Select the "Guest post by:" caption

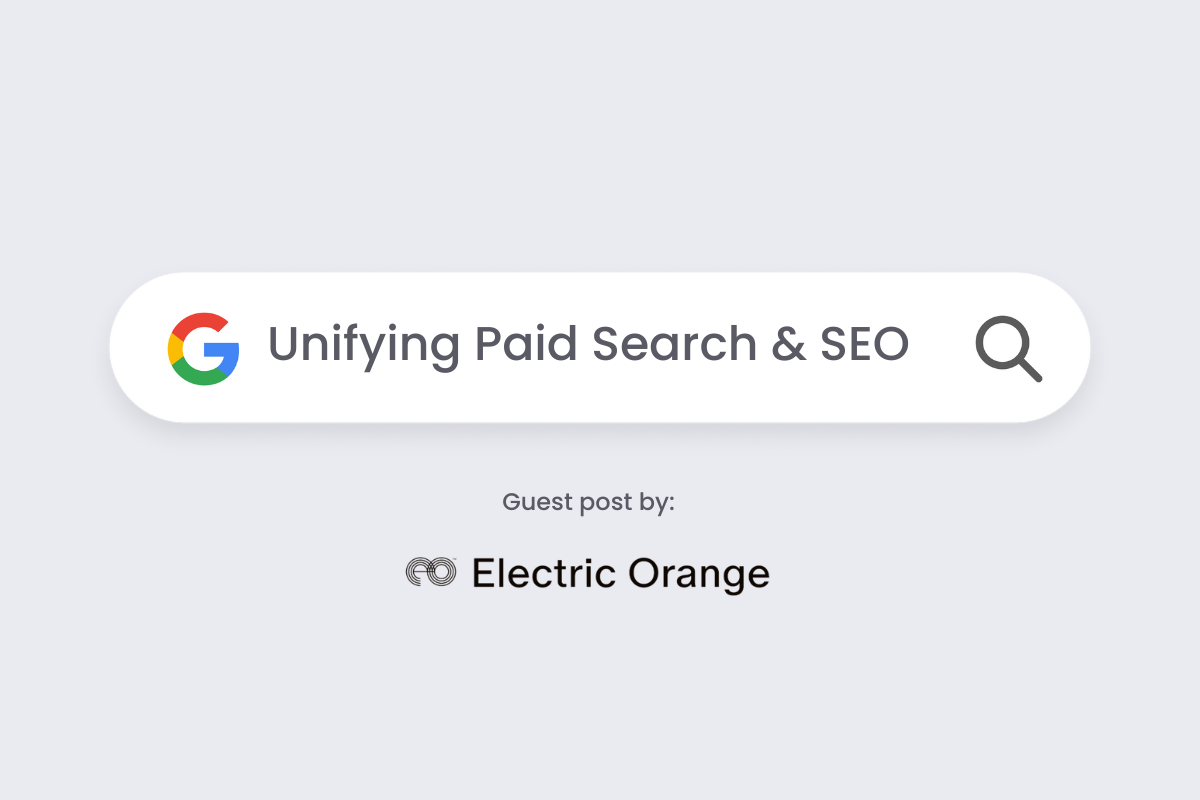click(x=588, y=502)
